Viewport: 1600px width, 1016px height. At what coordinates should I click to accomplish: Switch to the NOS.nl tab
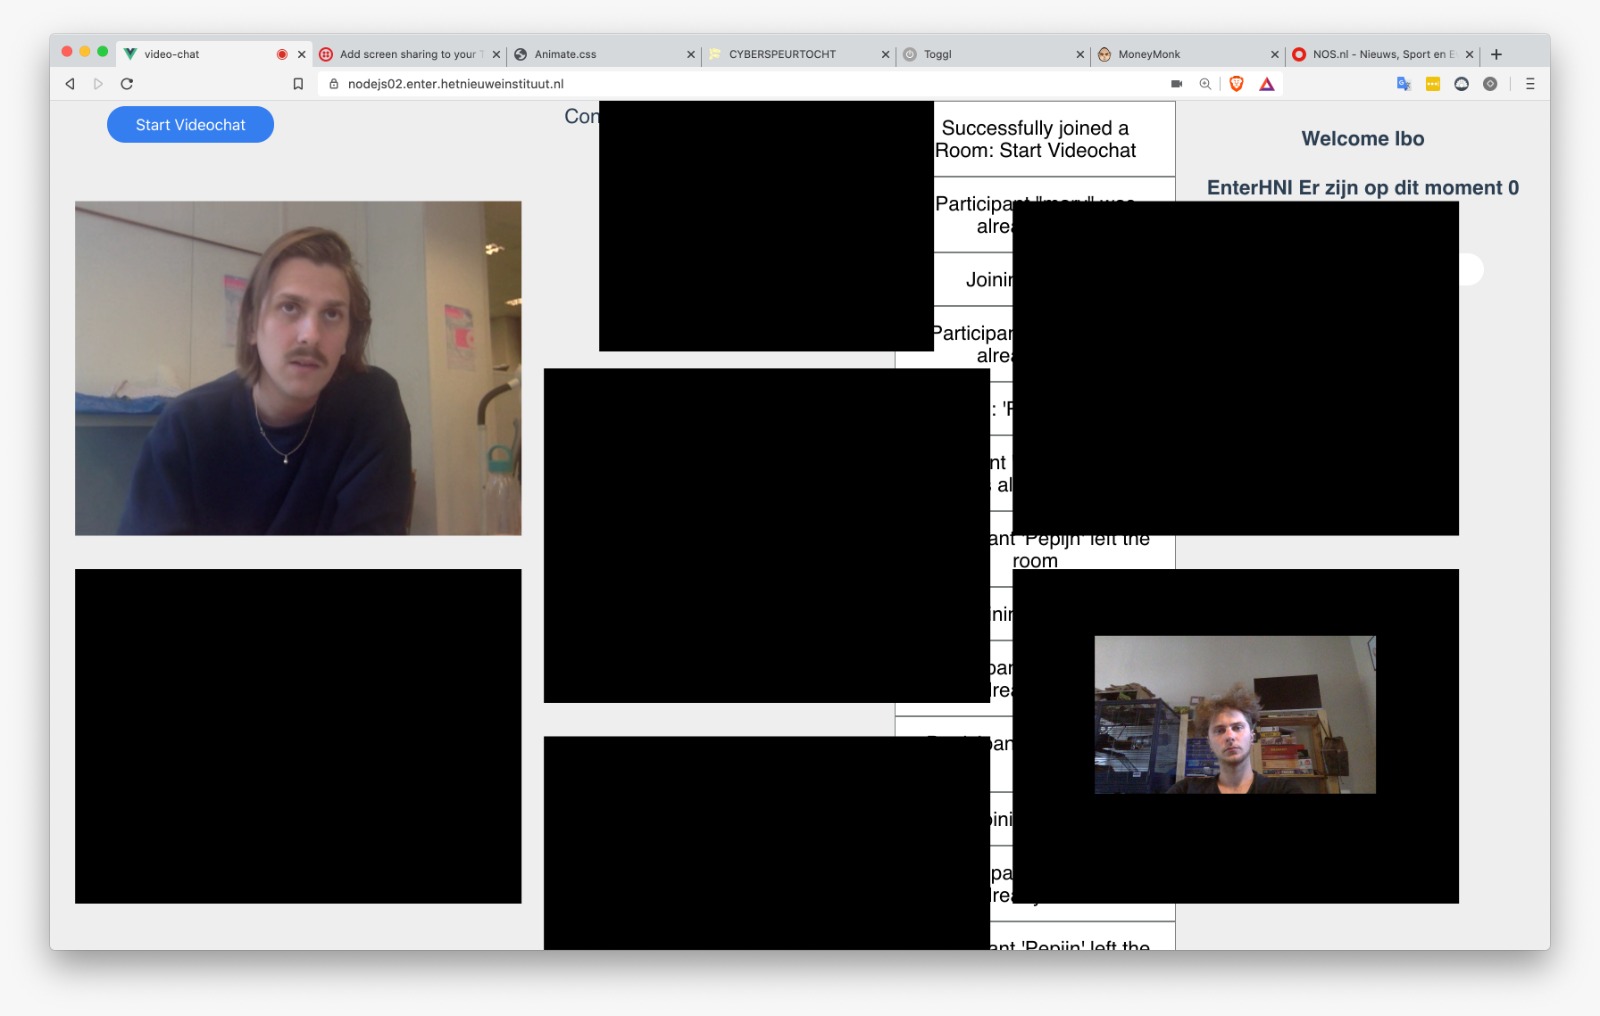[1380, 54]
